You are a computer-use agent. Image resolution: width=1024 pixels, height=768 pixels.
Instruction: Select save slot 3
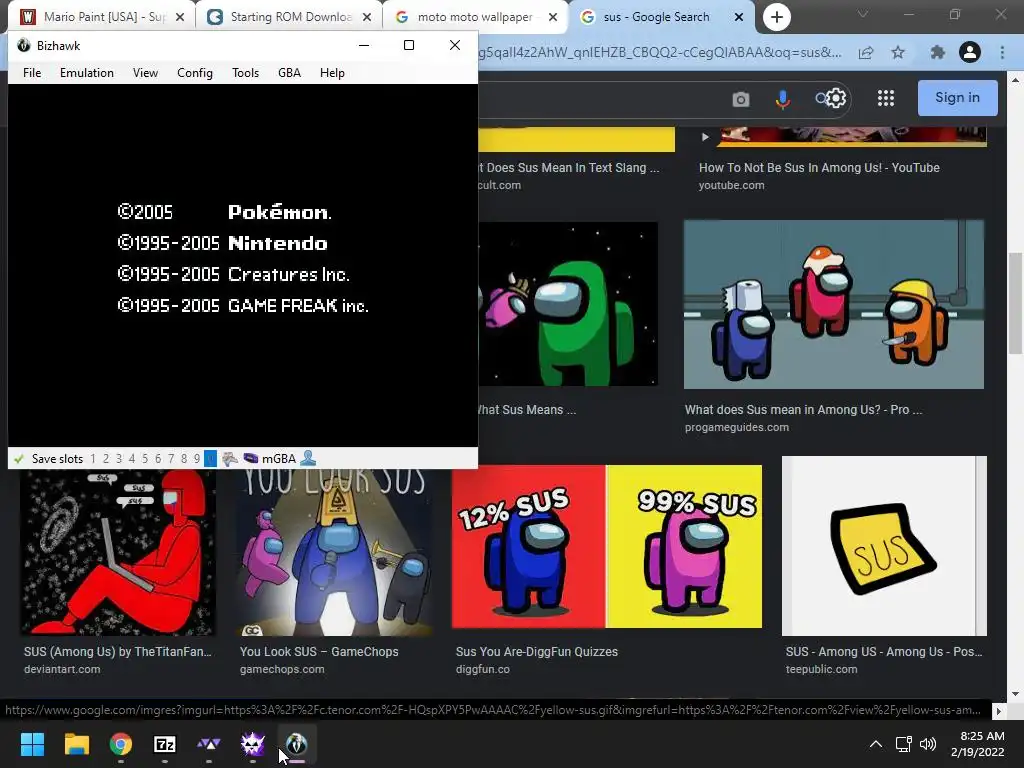[x=119, y=458]
